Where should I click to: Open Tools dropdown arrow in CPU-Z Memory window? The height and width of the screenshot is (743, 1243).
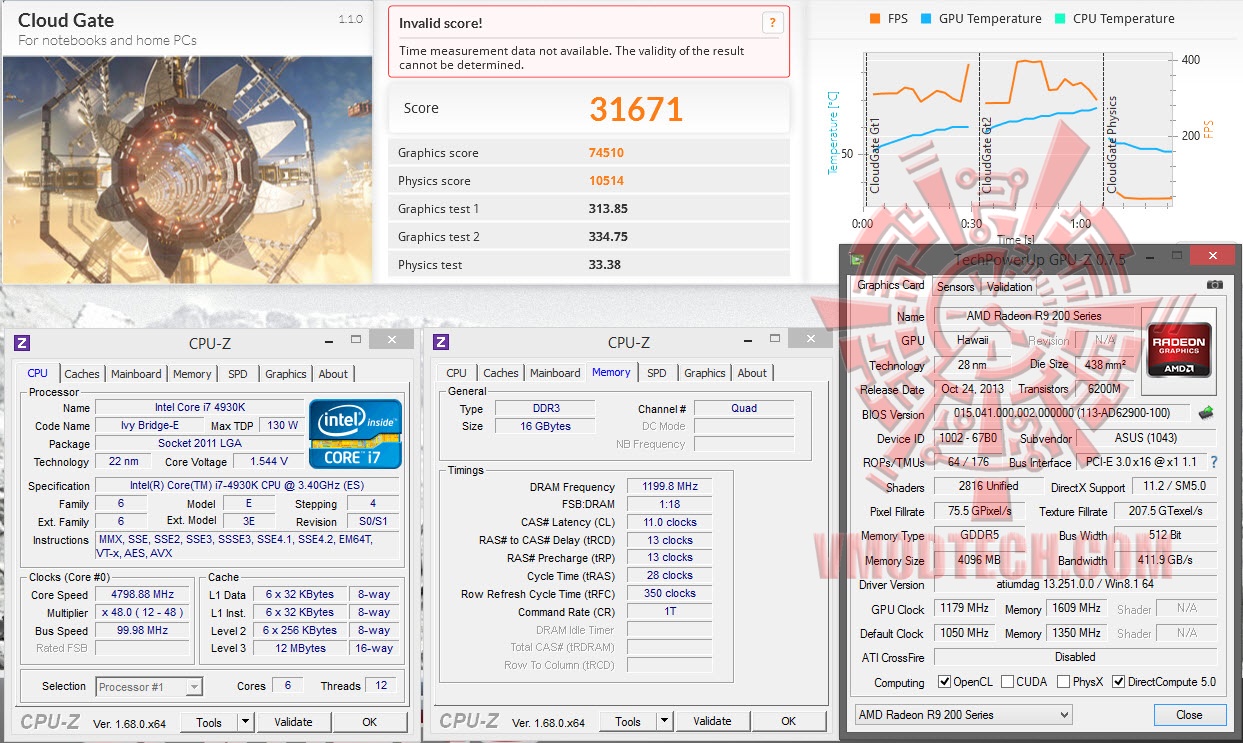point(664,721)
